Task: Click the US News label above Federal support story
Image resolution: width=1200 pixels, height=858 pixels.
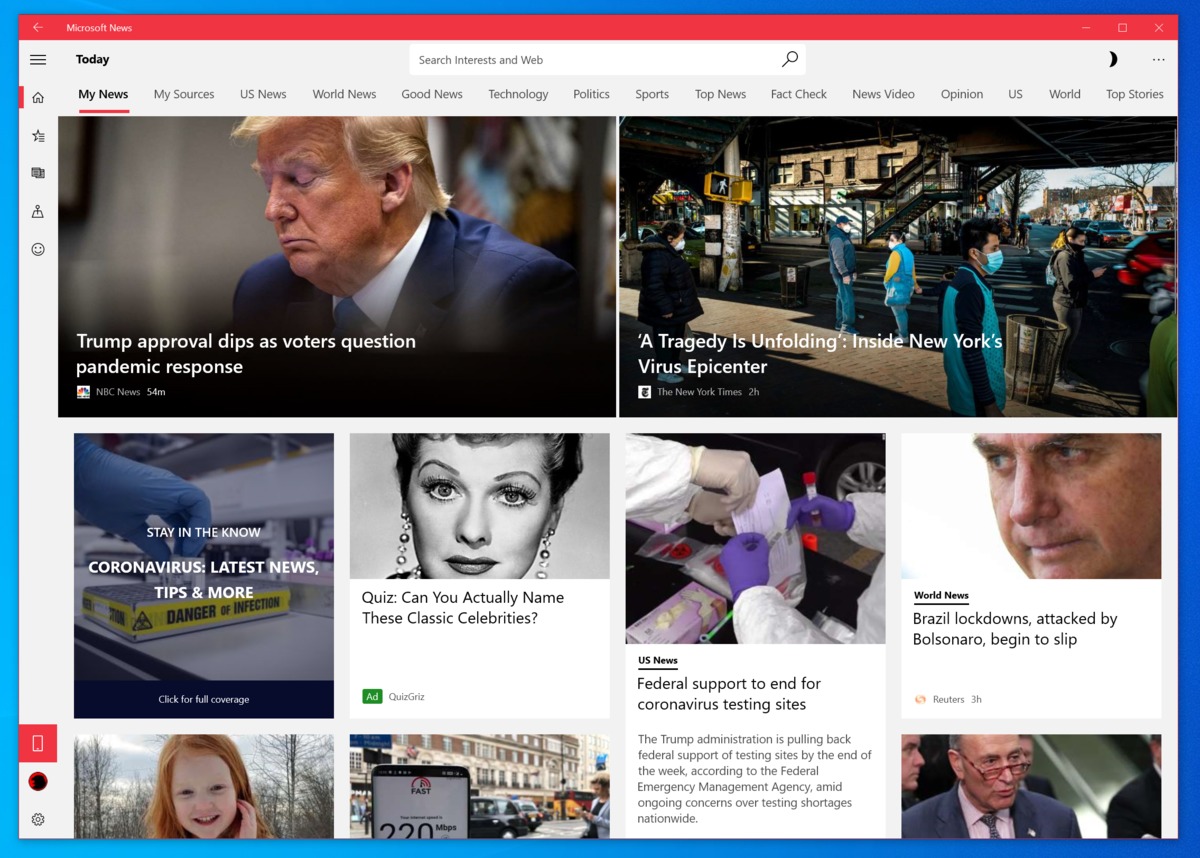Action: tap(658, 661)
